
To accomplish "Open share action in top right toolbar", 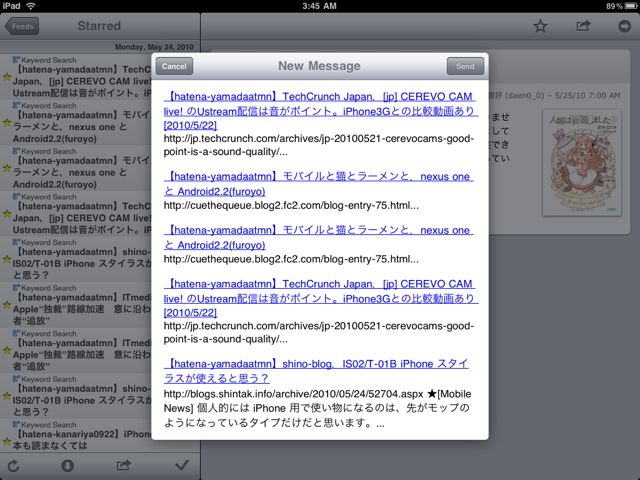I will (x=583, y=26).
